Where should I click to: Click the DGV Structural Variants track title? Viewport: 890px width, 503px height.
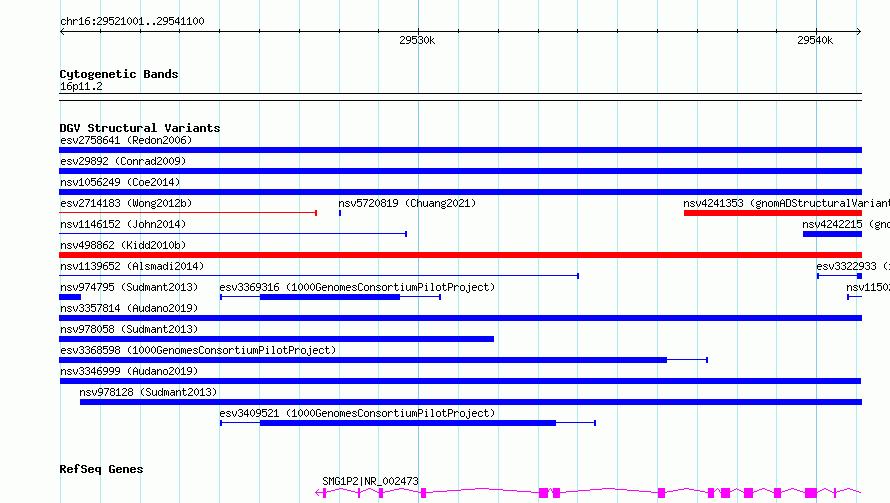140,128
